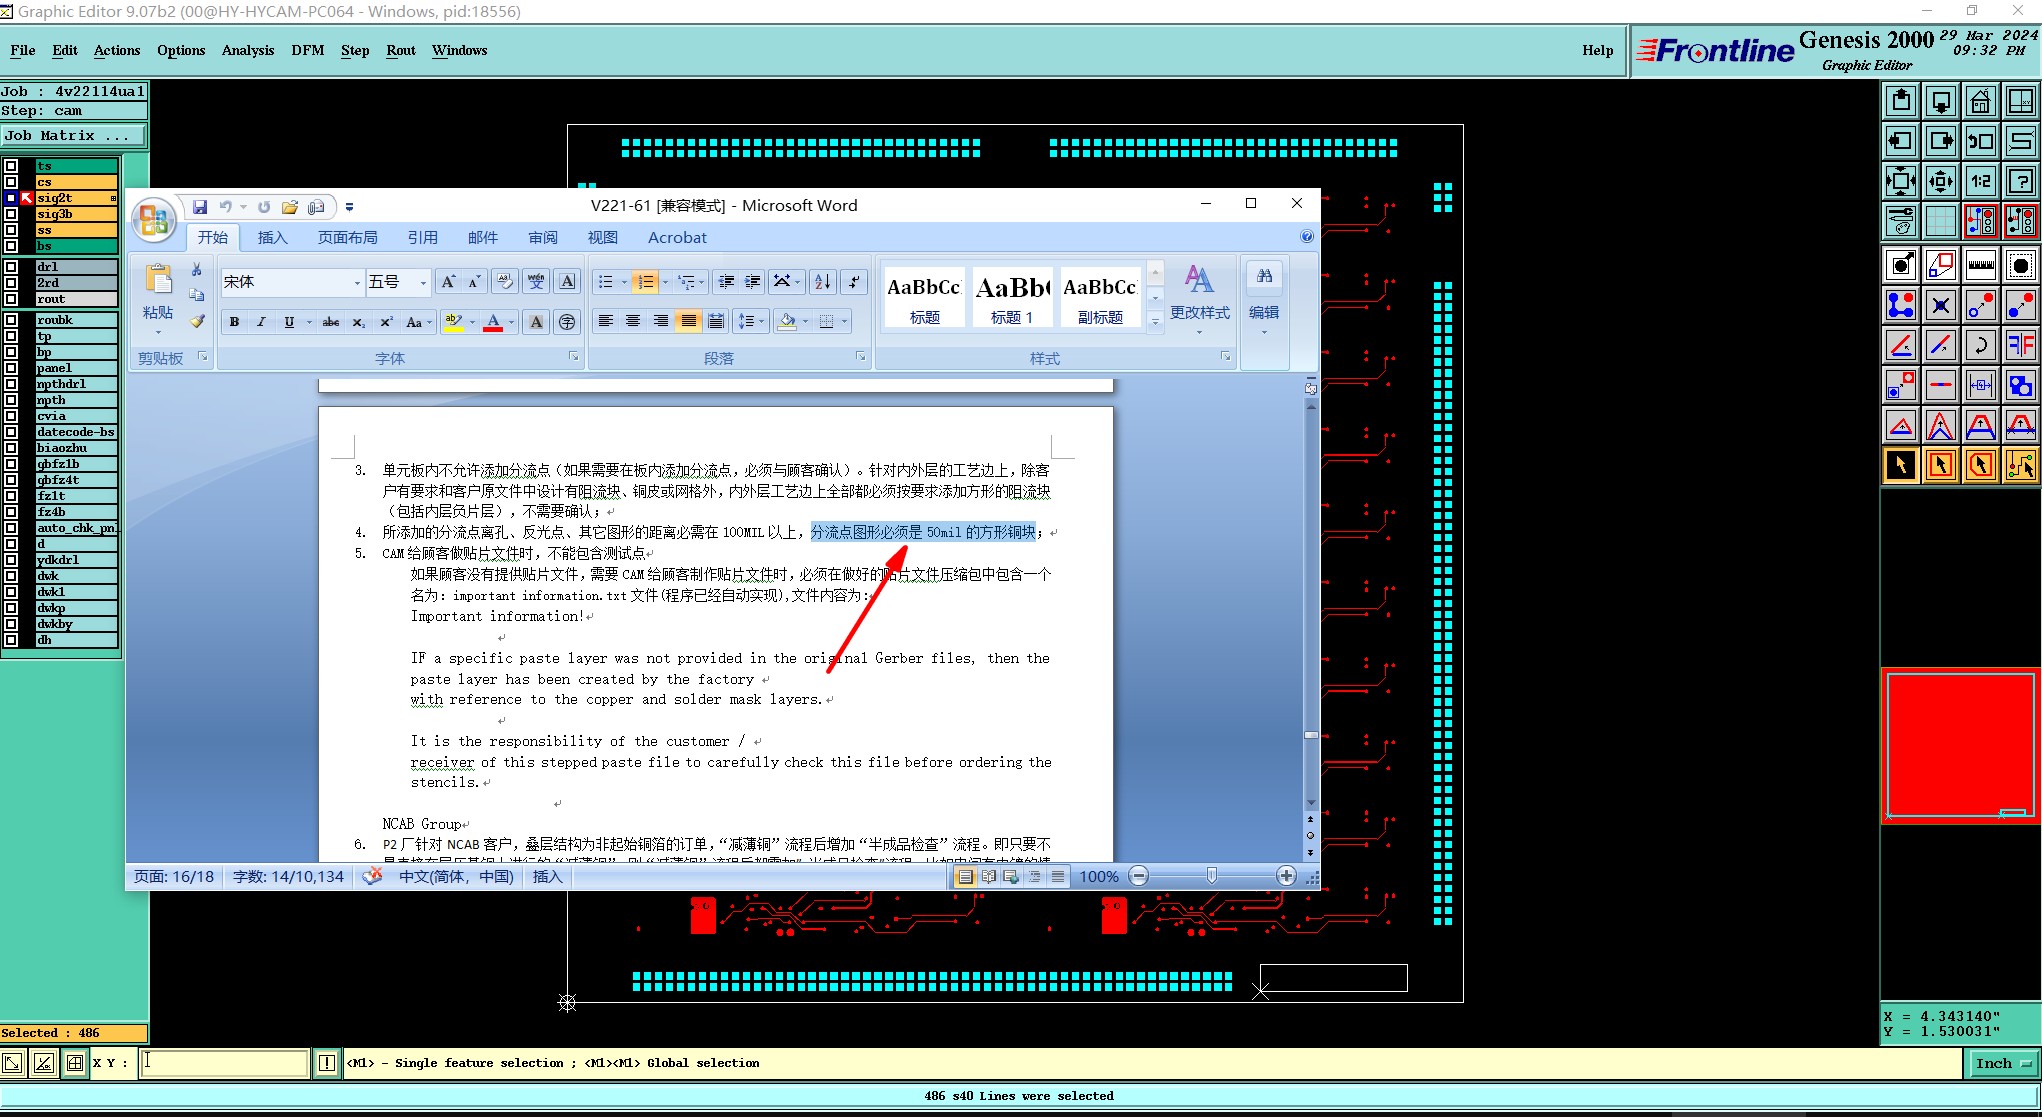The image size is (2042, 1117).
Task: Toggle the checkbox for layer drl
Action: (11, 267)
